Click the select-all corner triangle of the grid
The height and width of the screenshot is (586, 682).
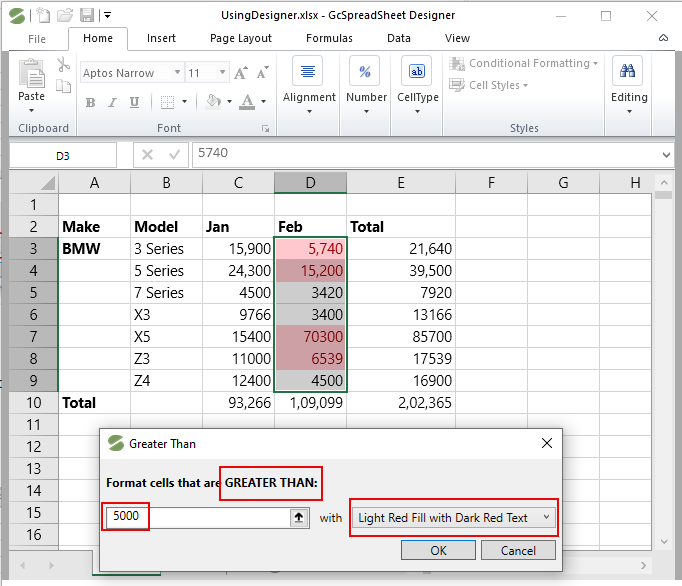coord(48,183)
